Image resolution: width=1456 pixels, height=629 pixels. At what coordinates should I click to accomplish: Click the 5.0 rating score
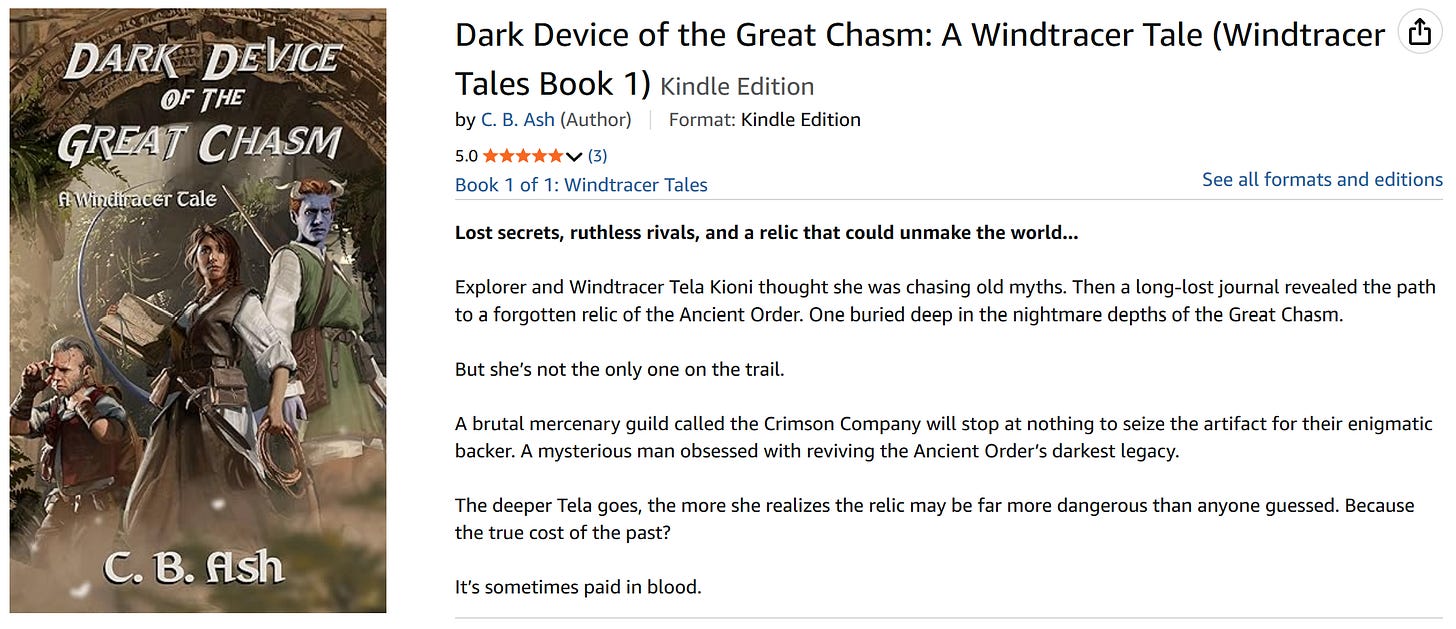(466, 155)
